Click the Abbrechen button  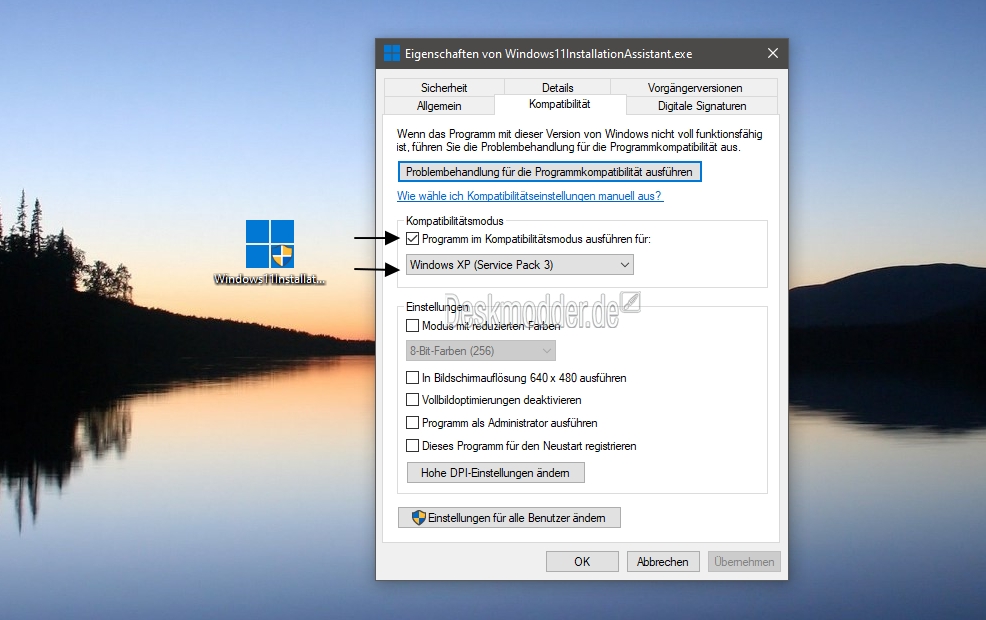663,562
